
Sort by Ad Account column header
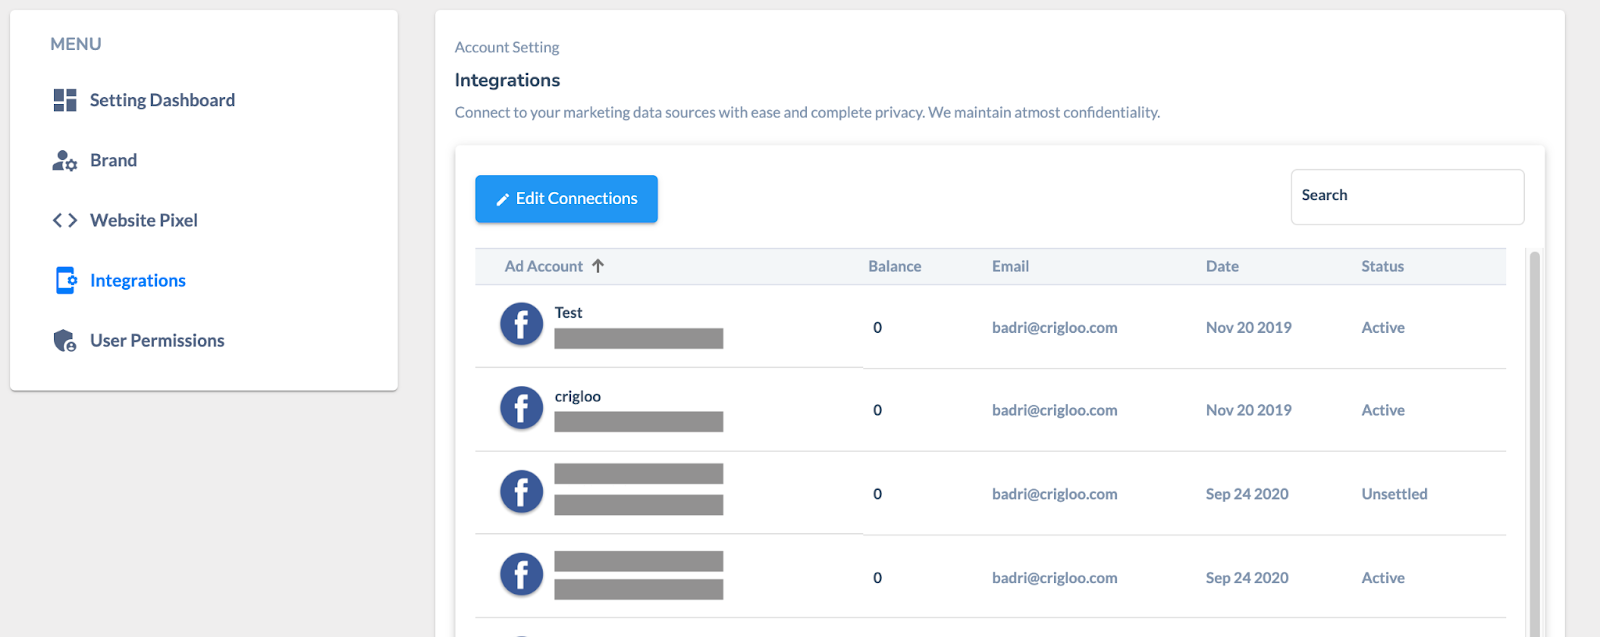click(x=544, y=266)
